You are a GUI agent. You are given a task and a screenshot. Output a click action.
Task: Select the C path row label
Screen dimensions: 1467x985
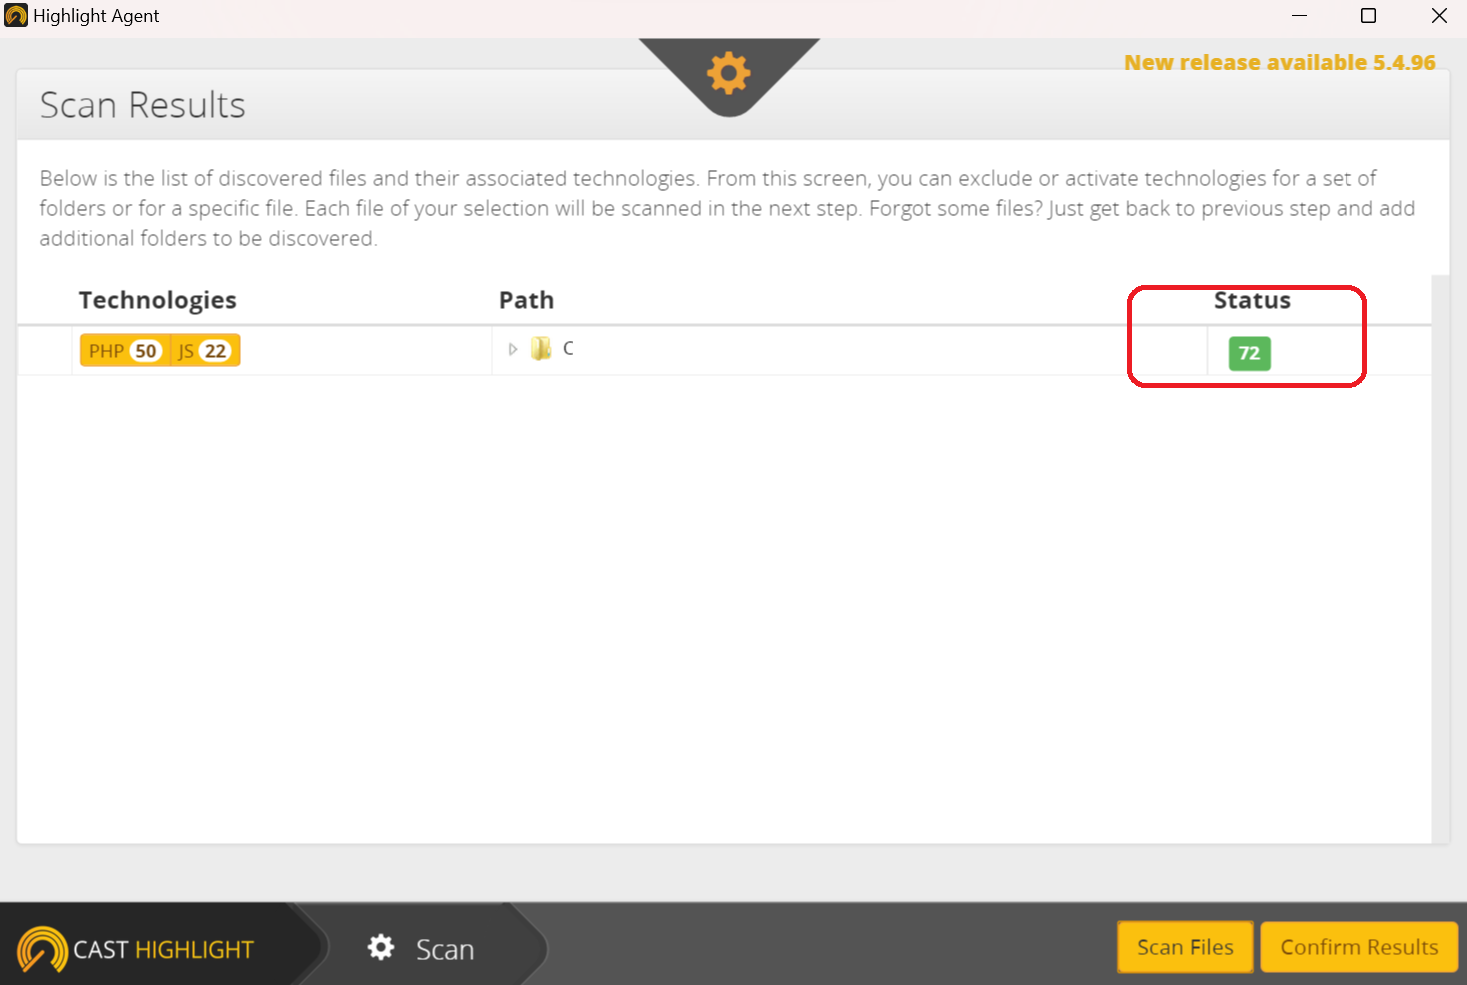coord(568,348)
